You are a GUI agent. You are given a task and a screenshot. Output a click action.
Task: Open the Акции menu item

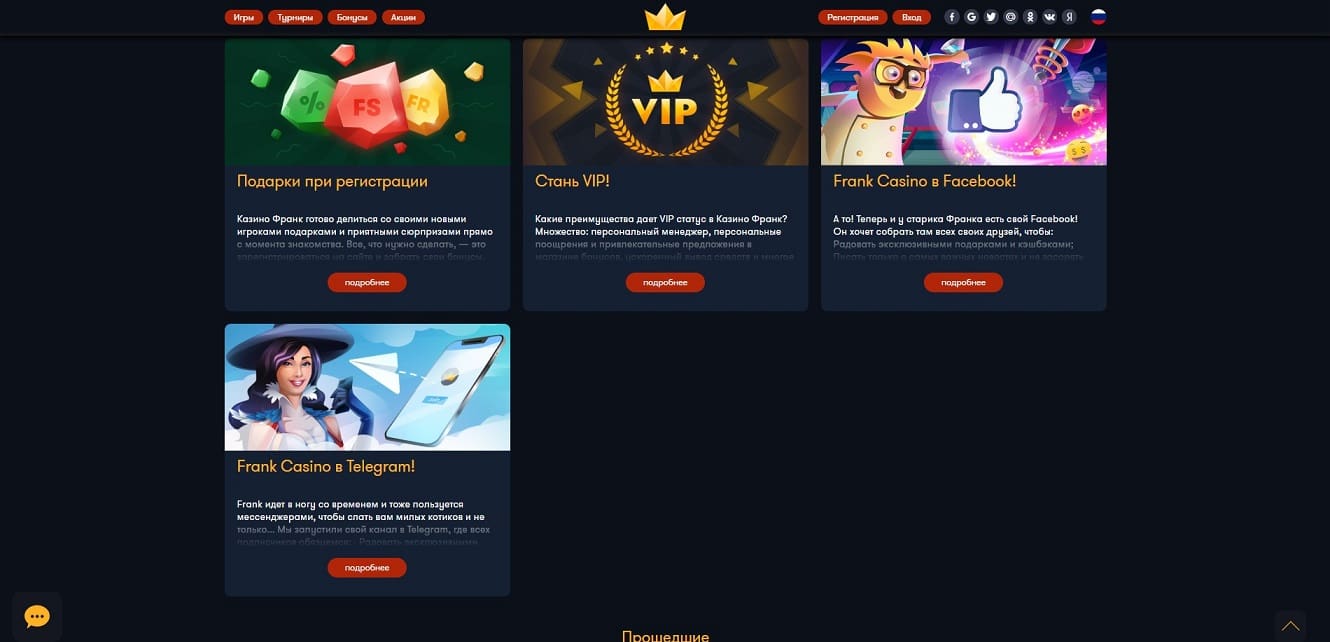[x=403, y=17]
